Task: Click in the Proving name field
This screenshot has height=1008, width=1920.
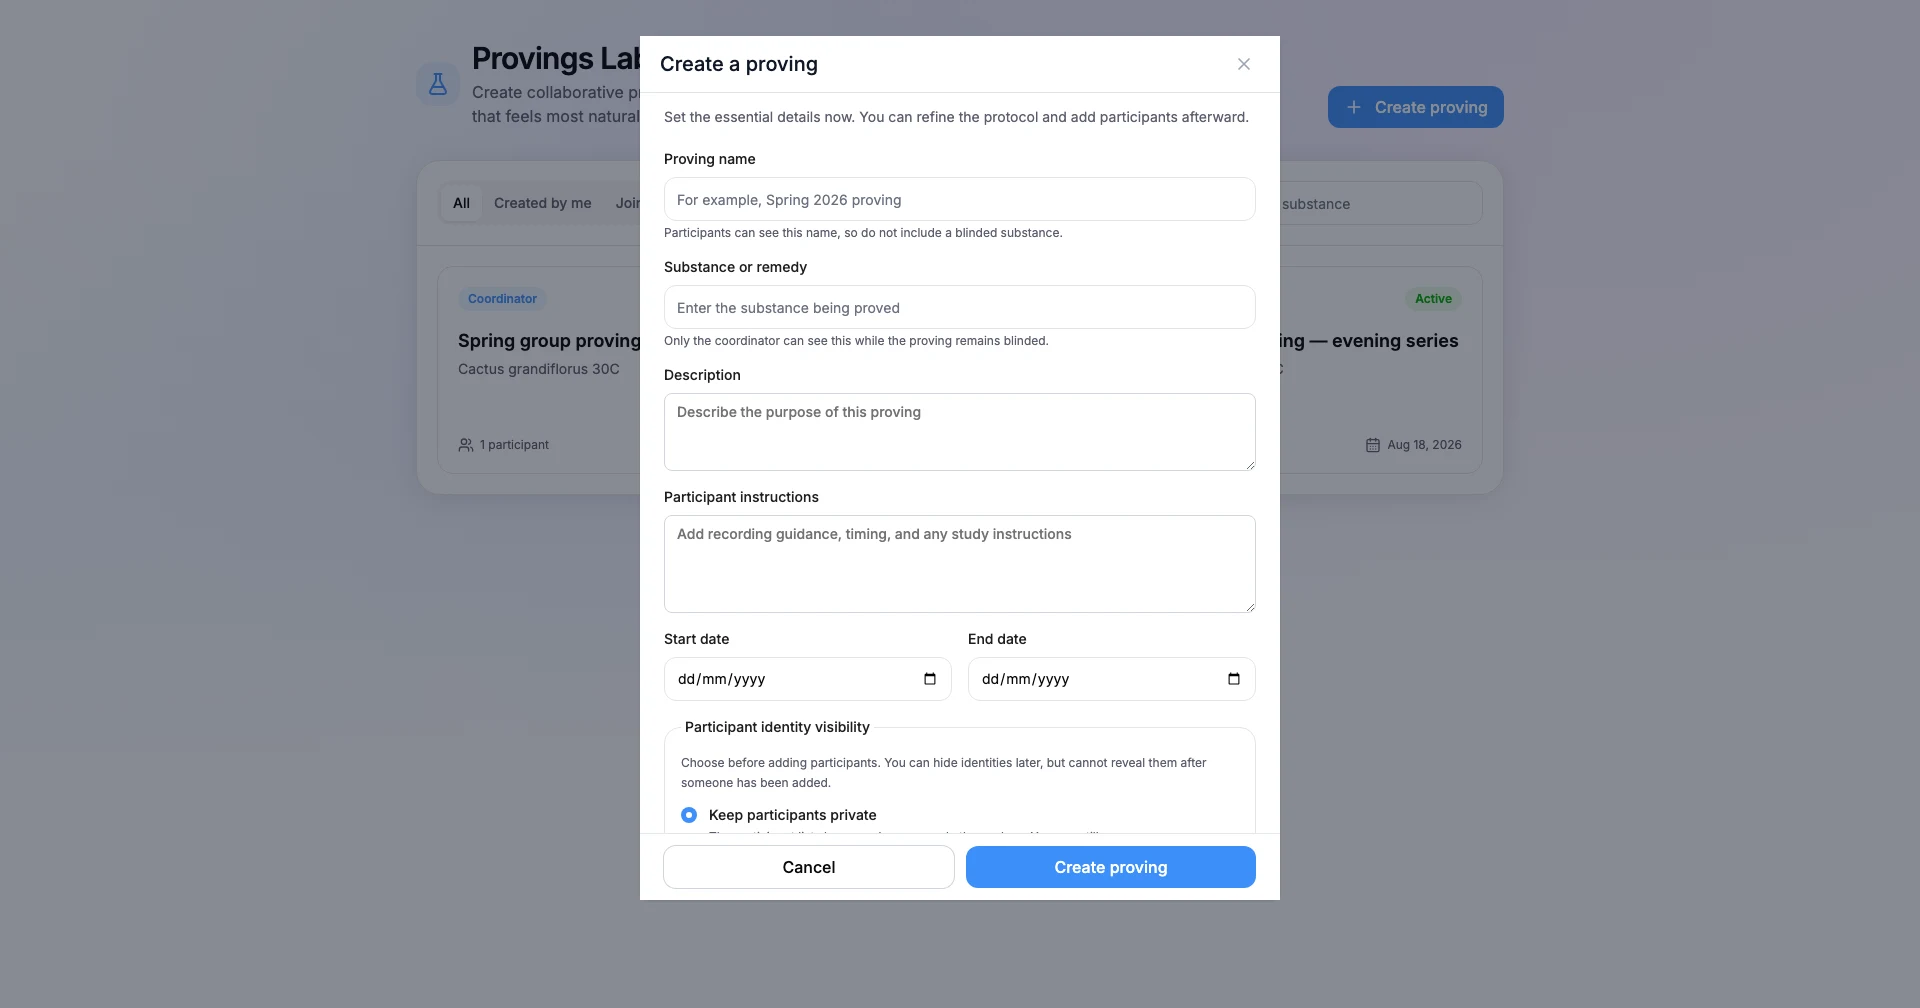Action: pos(960,199)
